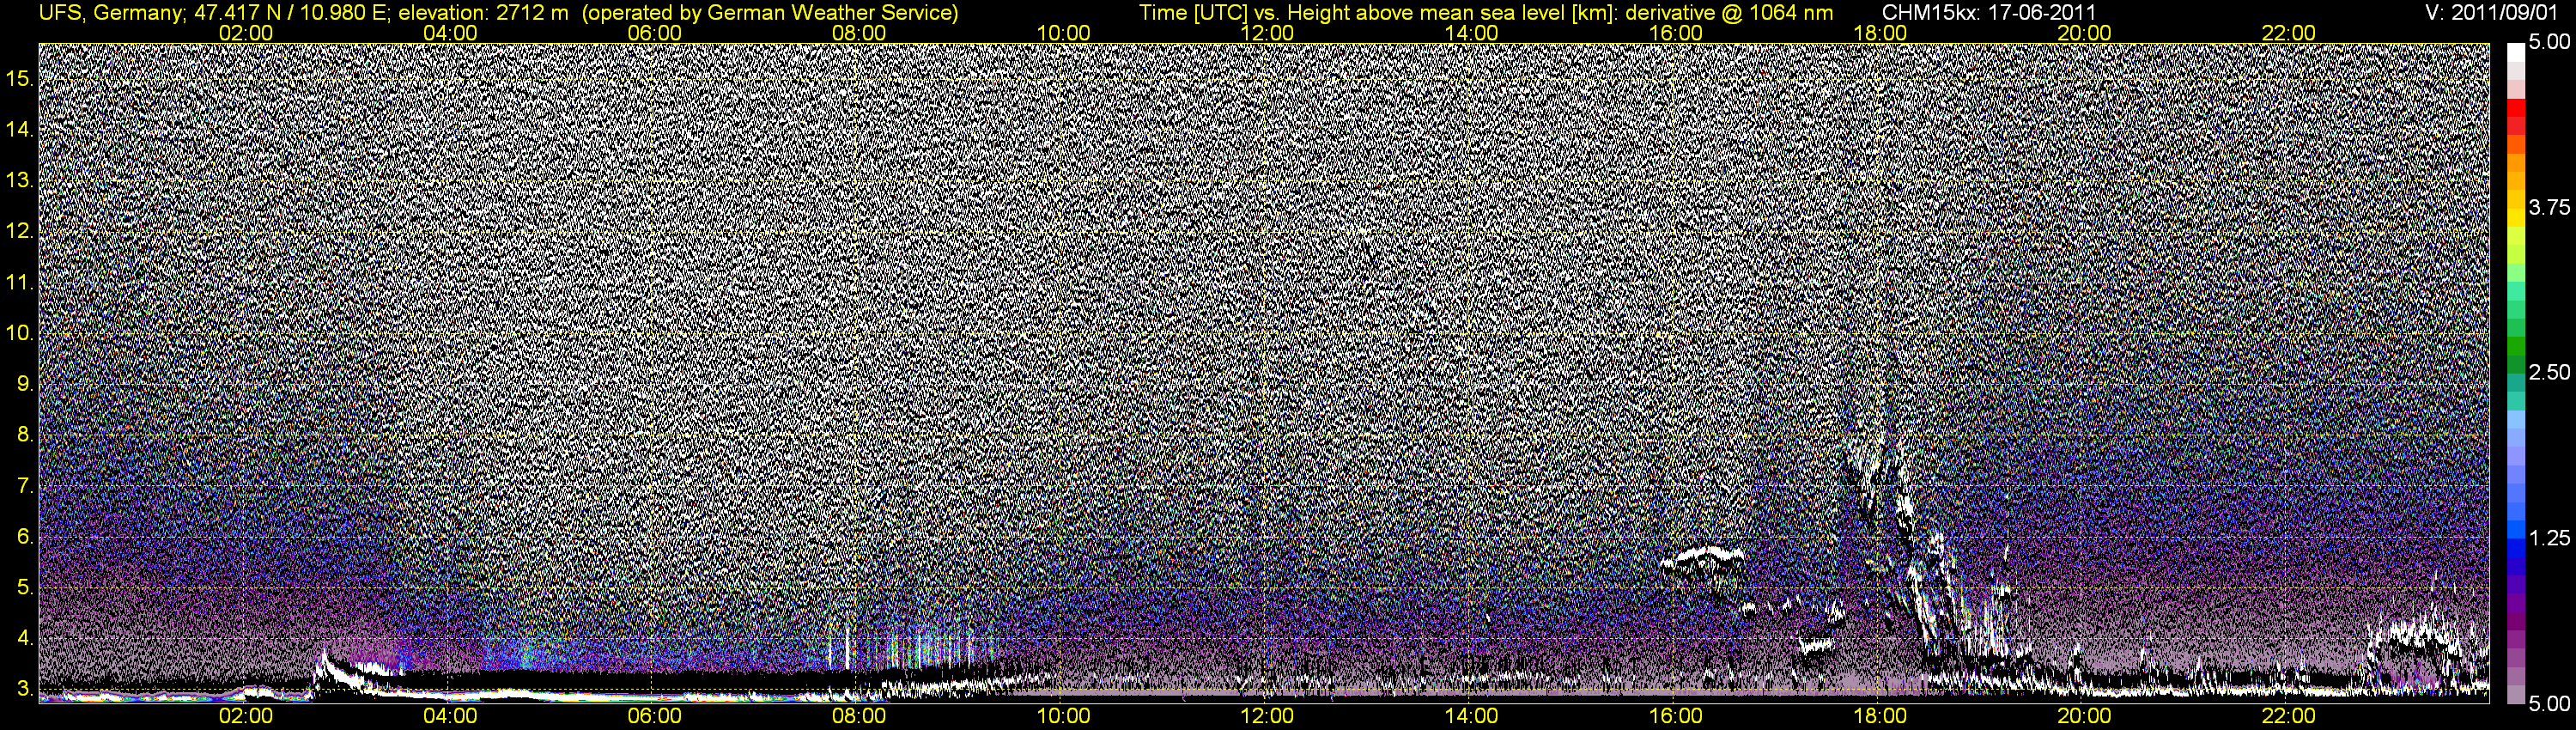Click the '13.' height axis label
2576x730 pixels.
click(x=20, y=180)
